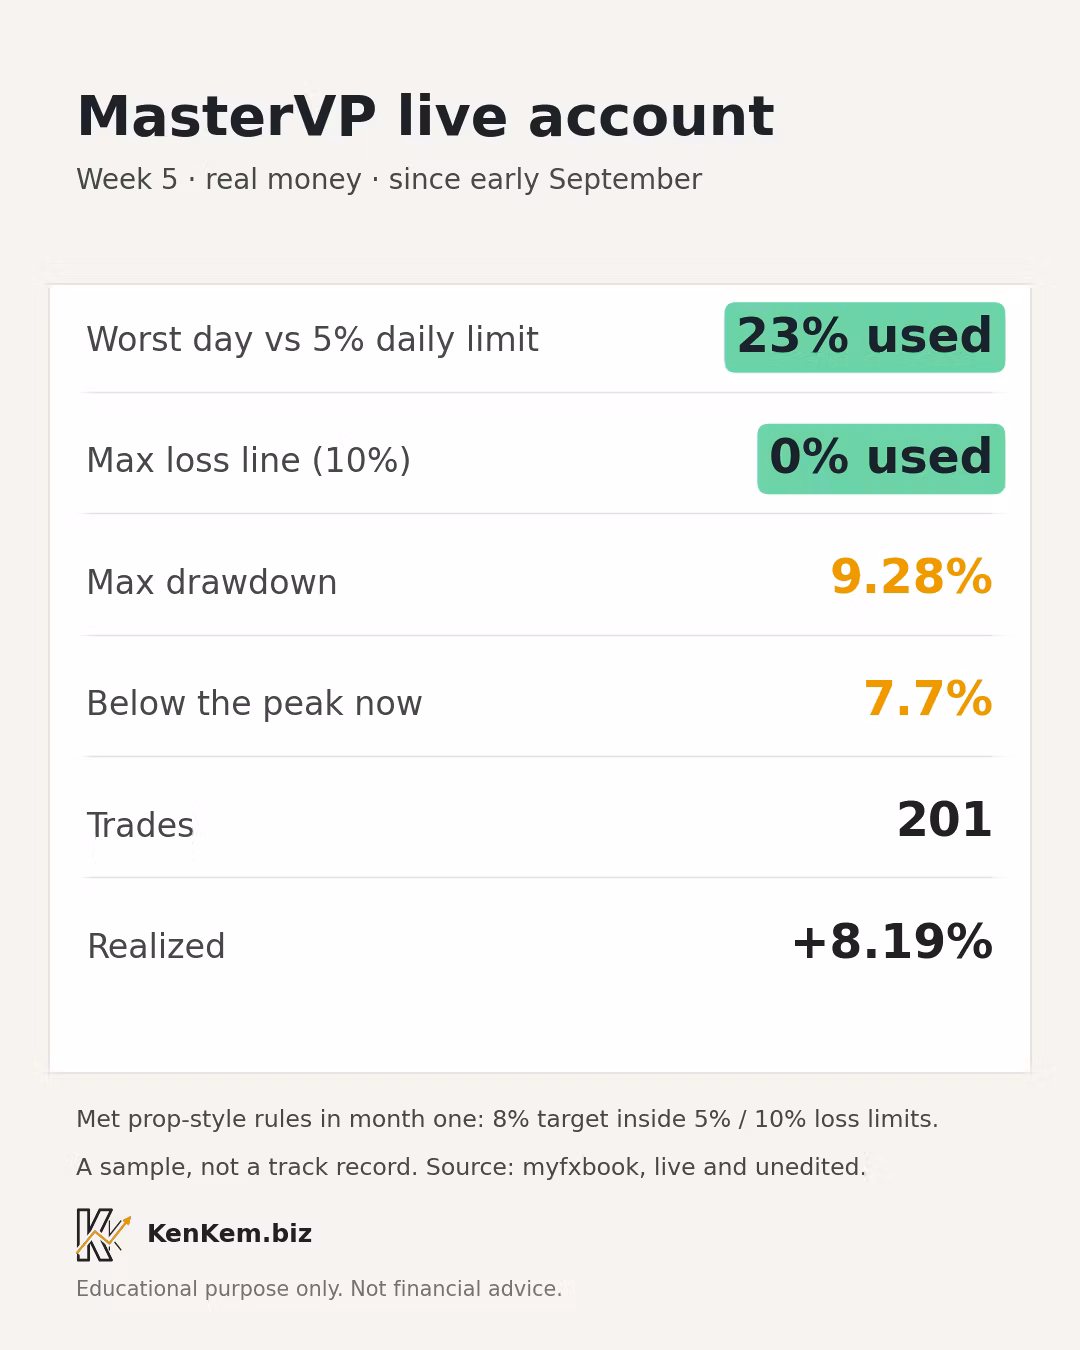Viewport: 1080px width, 1350px height.
Task: Click the KenKem logo icon
Action: (104, 1234)
